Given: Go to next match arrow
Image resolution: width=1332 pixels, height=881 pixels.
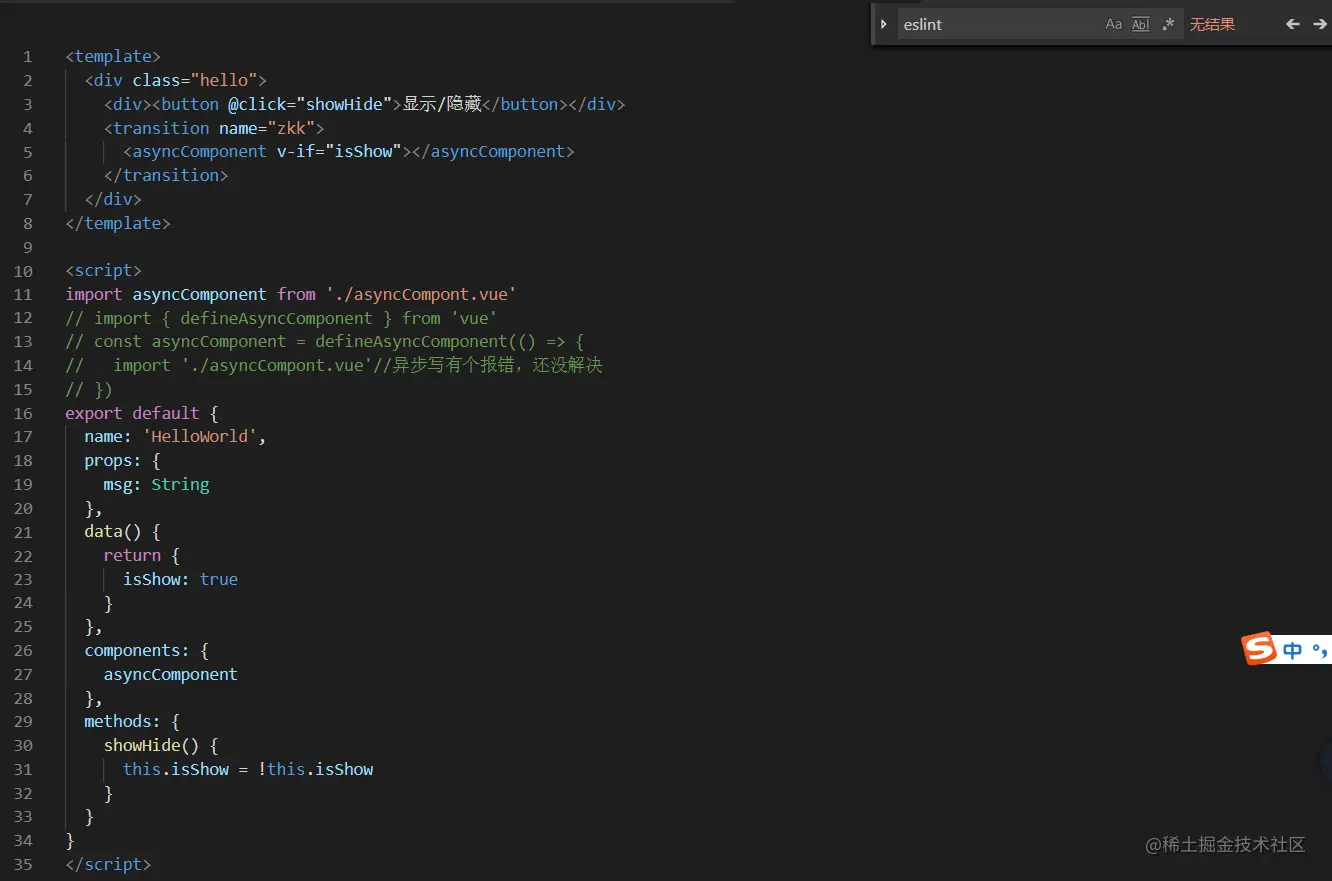Looking at the screenshot, I should coord(1320,24).
